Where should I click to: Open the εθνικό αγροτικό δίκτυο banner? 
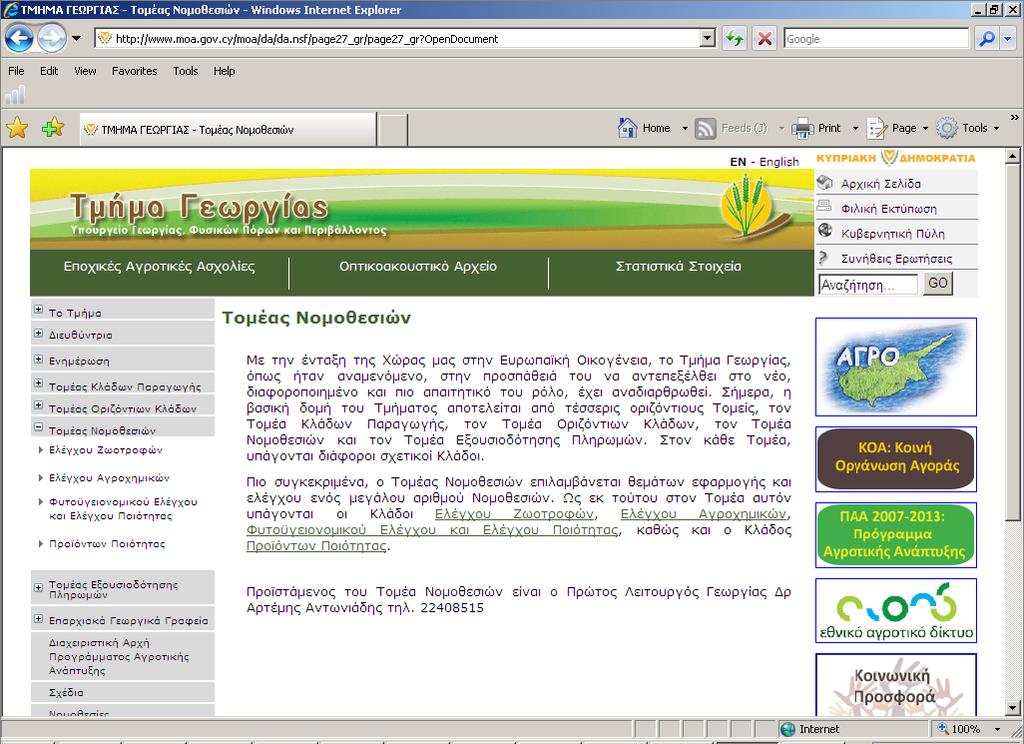pos(896,611)
